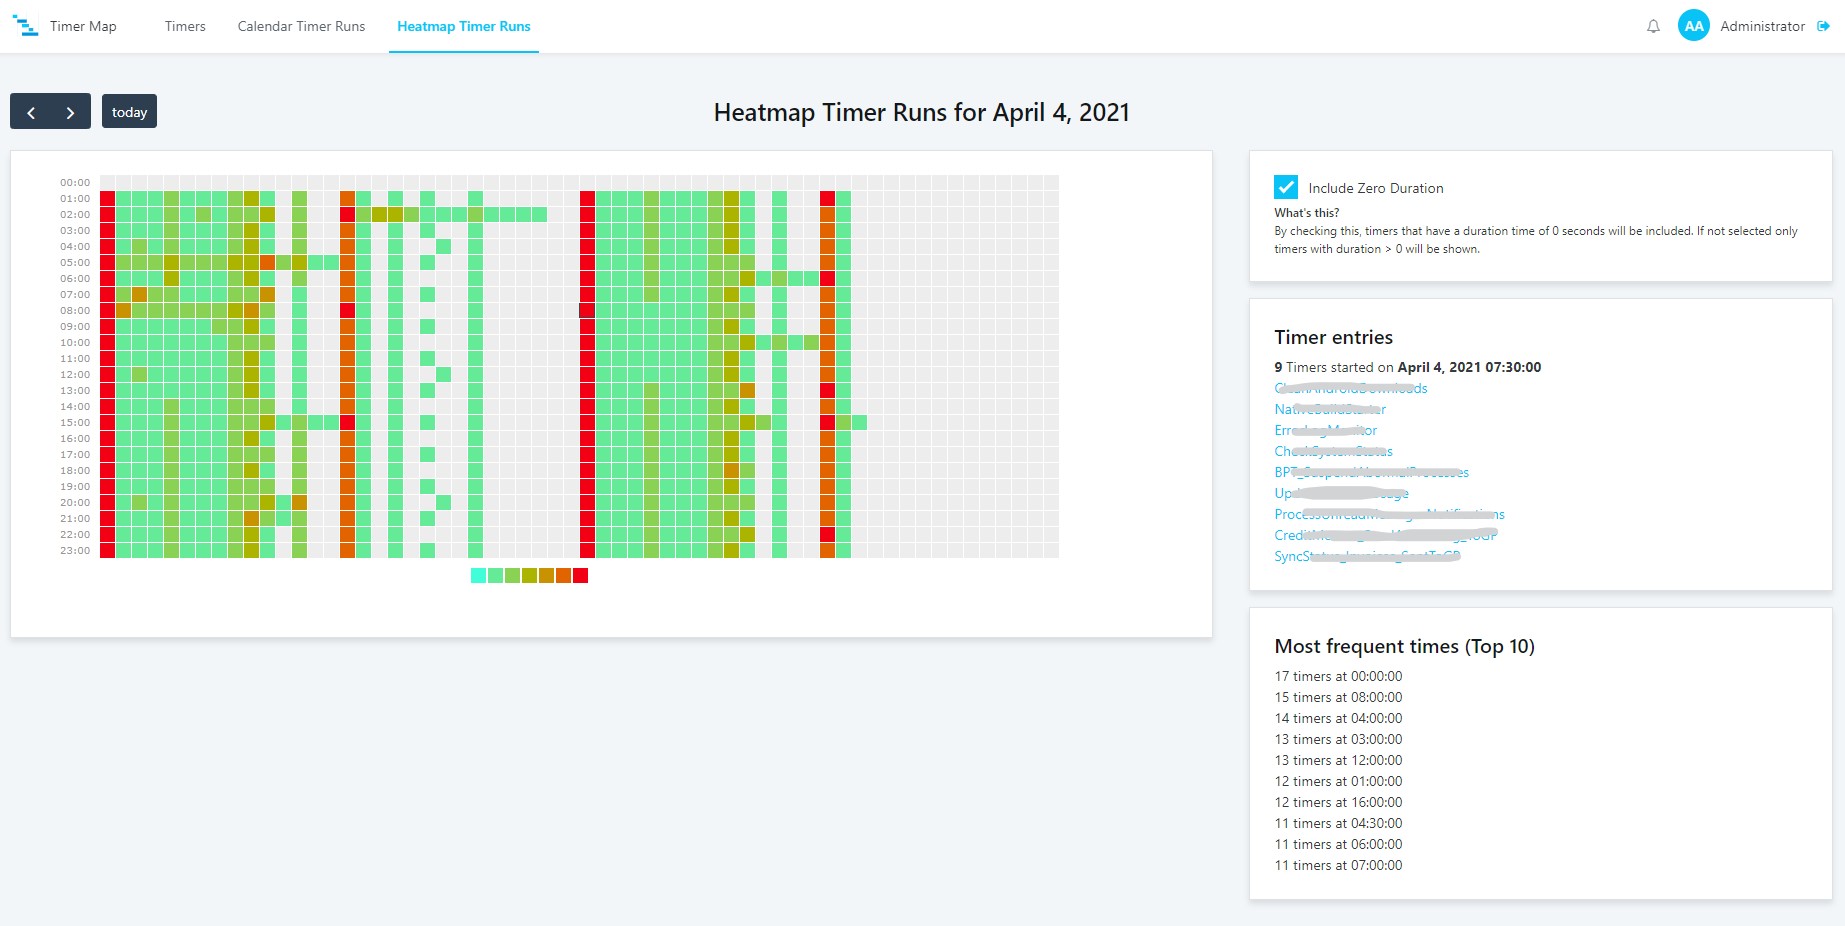This screenshot has width=1845, height=926.
Task: Open the timer link starting with Proc
Action: [1389, 514]
